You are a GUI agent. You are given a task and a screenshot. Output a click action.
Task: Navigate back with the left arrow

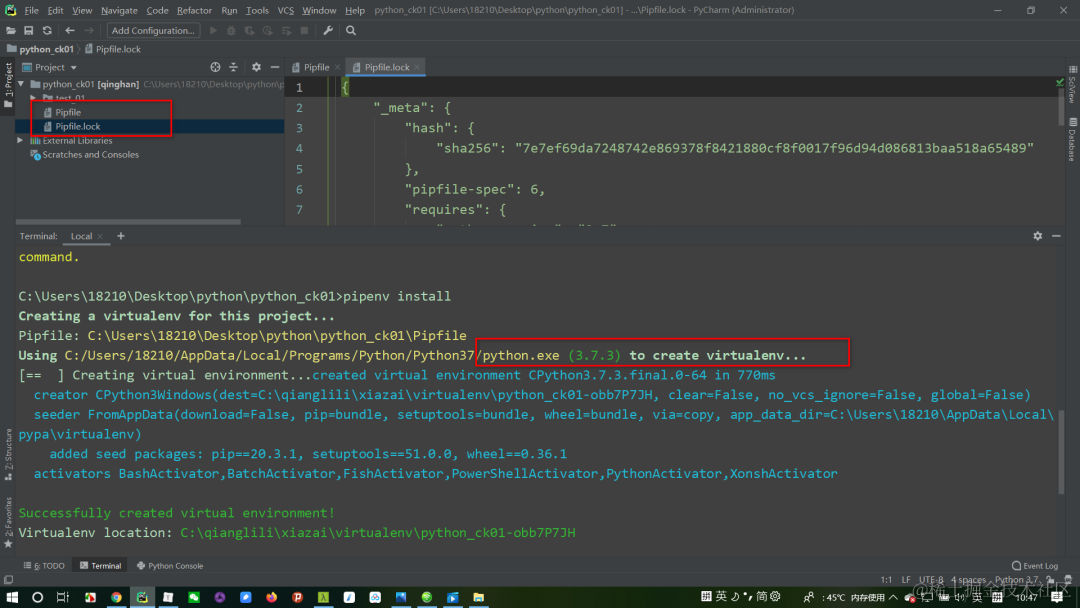pos(70,30)
